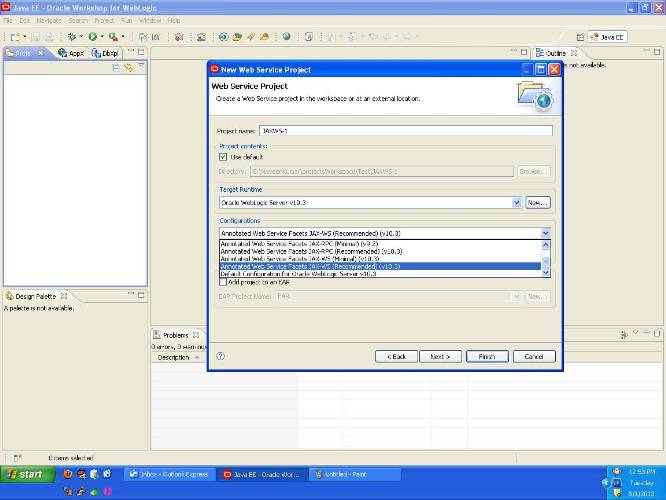Click the Windows Start button
Image resolution: width=666 pixels, height=500 pixels.
pos(28,474)
